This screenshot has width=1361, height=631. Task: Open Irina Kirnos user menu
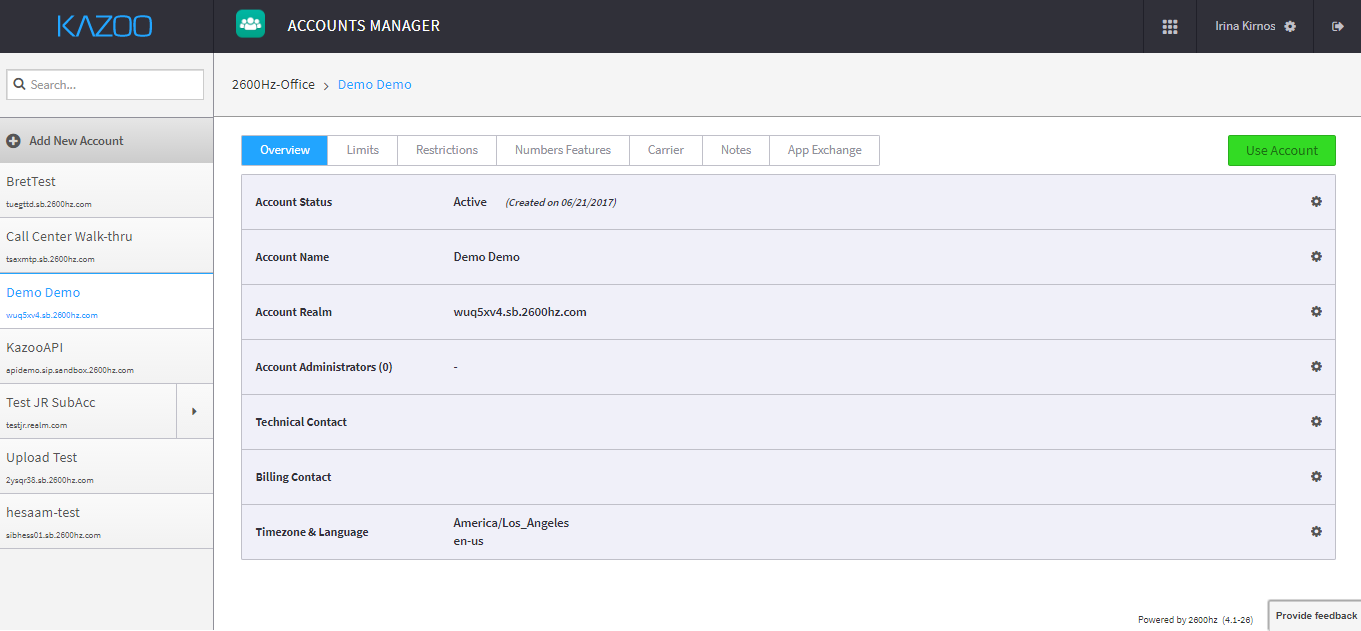pyautogui.click(x=1255, y=27)
